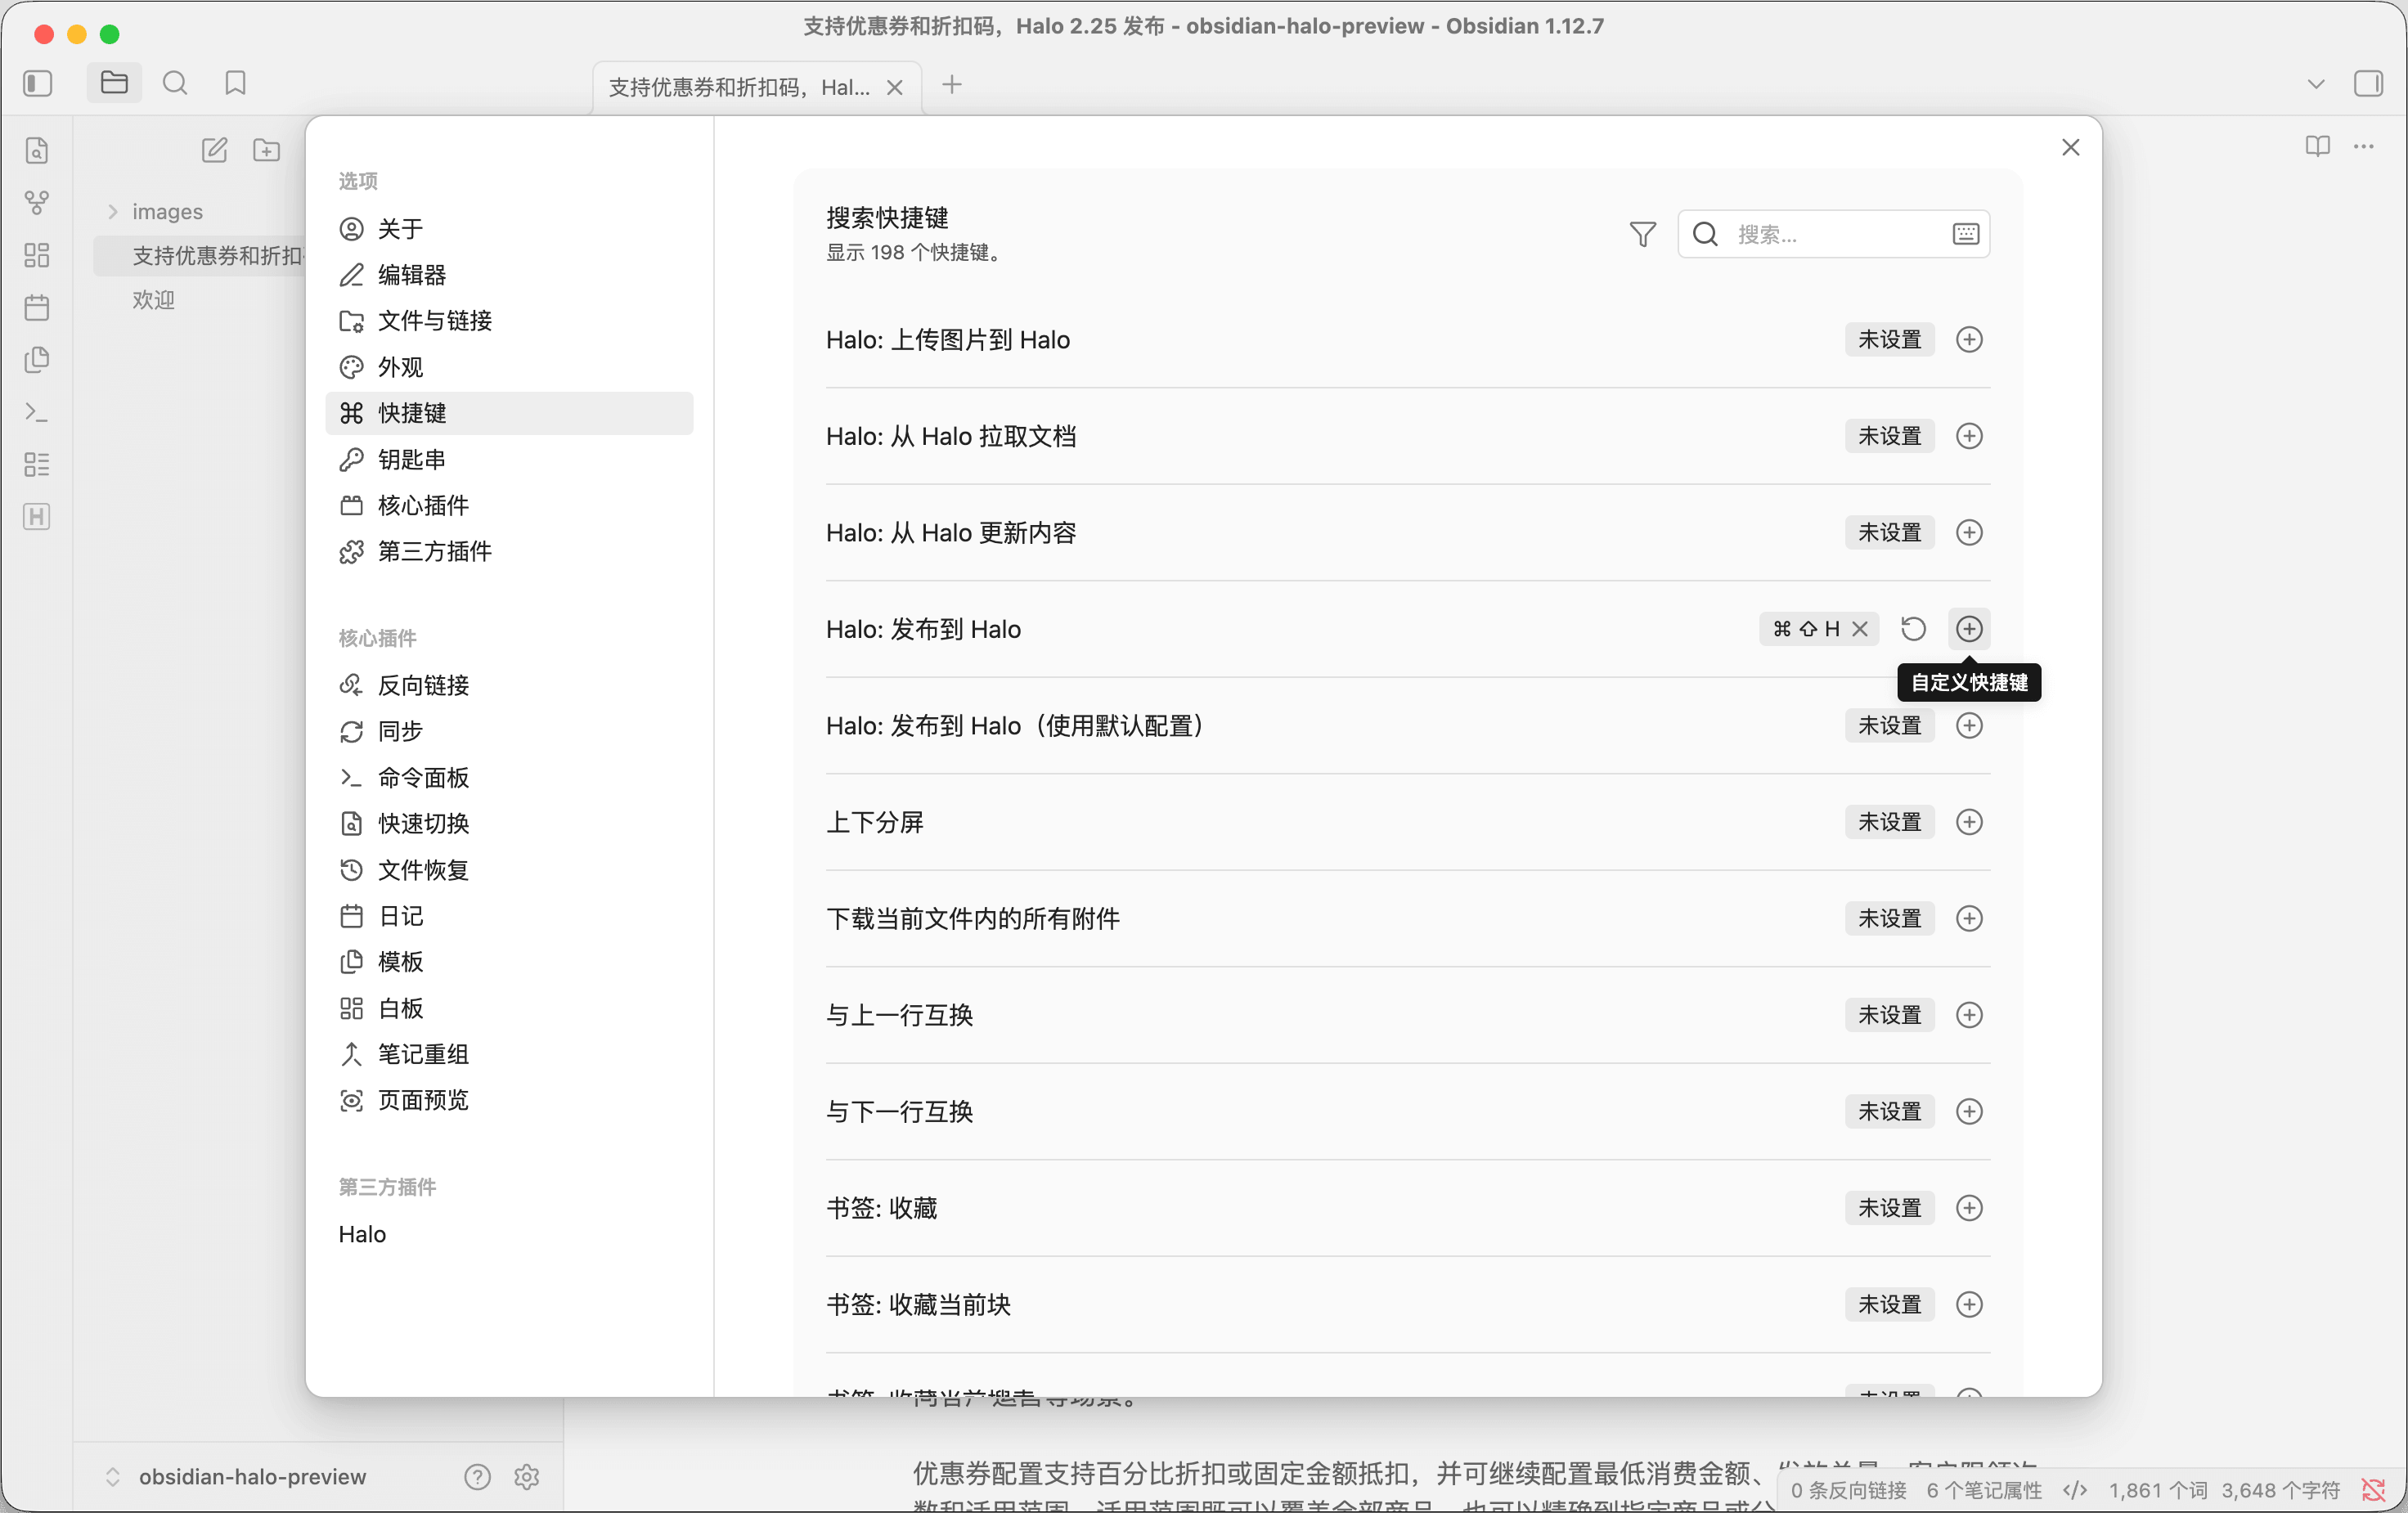Screen dimensions: 2408x1513
Task: Open 核心插件 settings section
Action: 509,506
